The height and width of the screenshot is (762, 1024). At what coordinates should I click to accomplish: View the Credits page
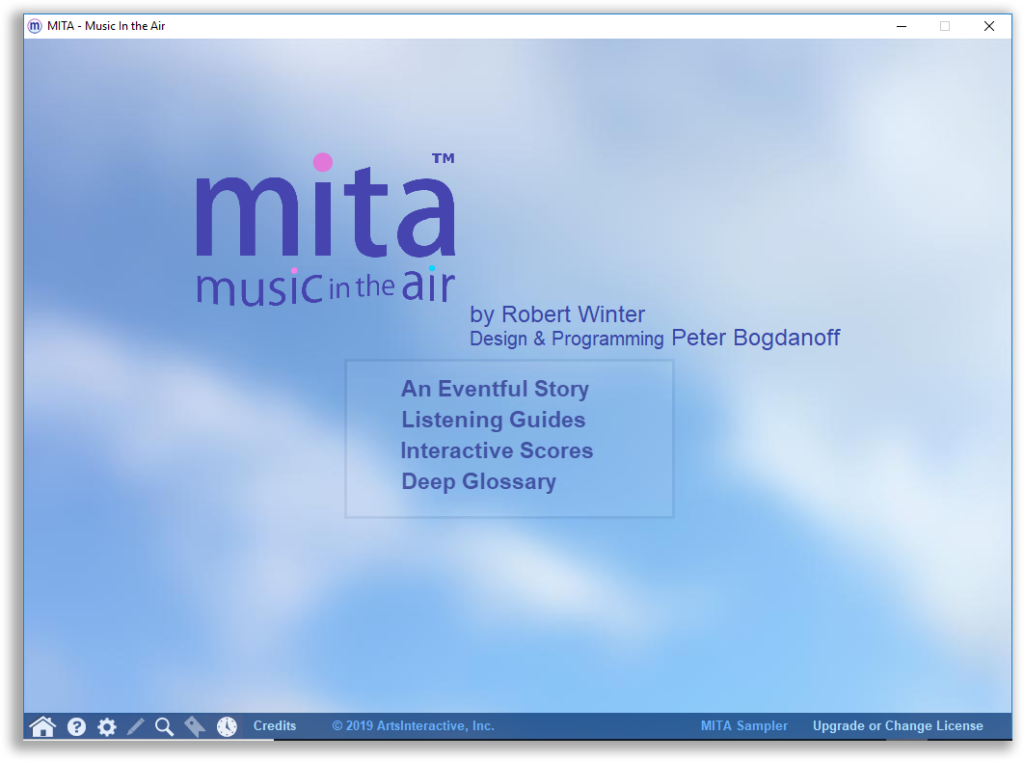(274, 726)
